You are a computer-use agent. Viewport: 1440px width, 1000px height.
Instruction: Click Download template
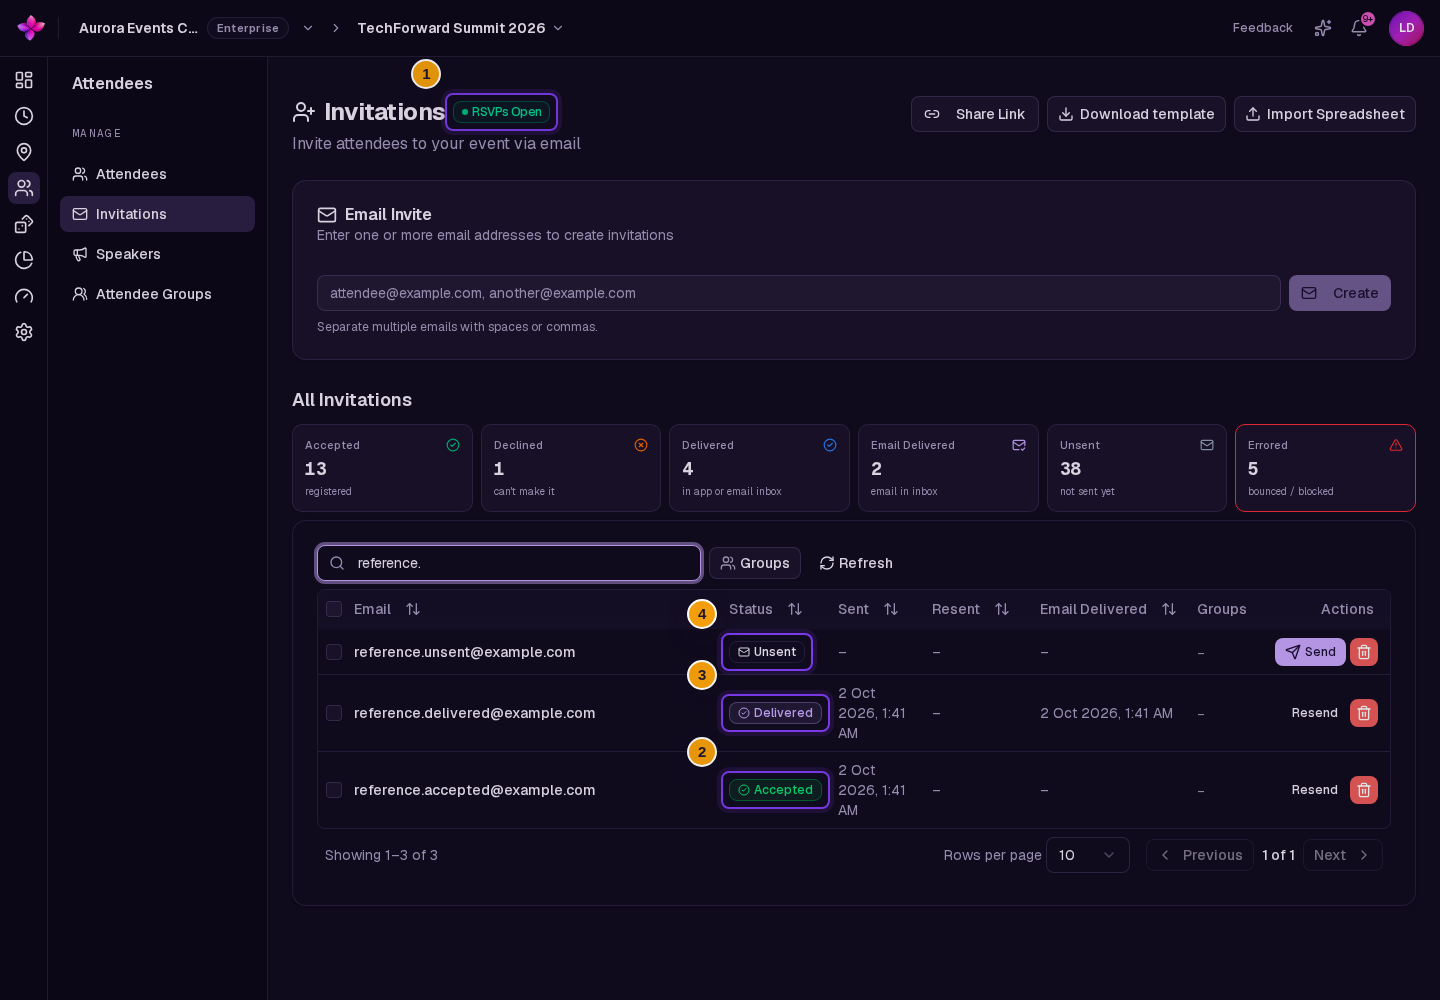pyautogui.click(x=1136, y=114)
